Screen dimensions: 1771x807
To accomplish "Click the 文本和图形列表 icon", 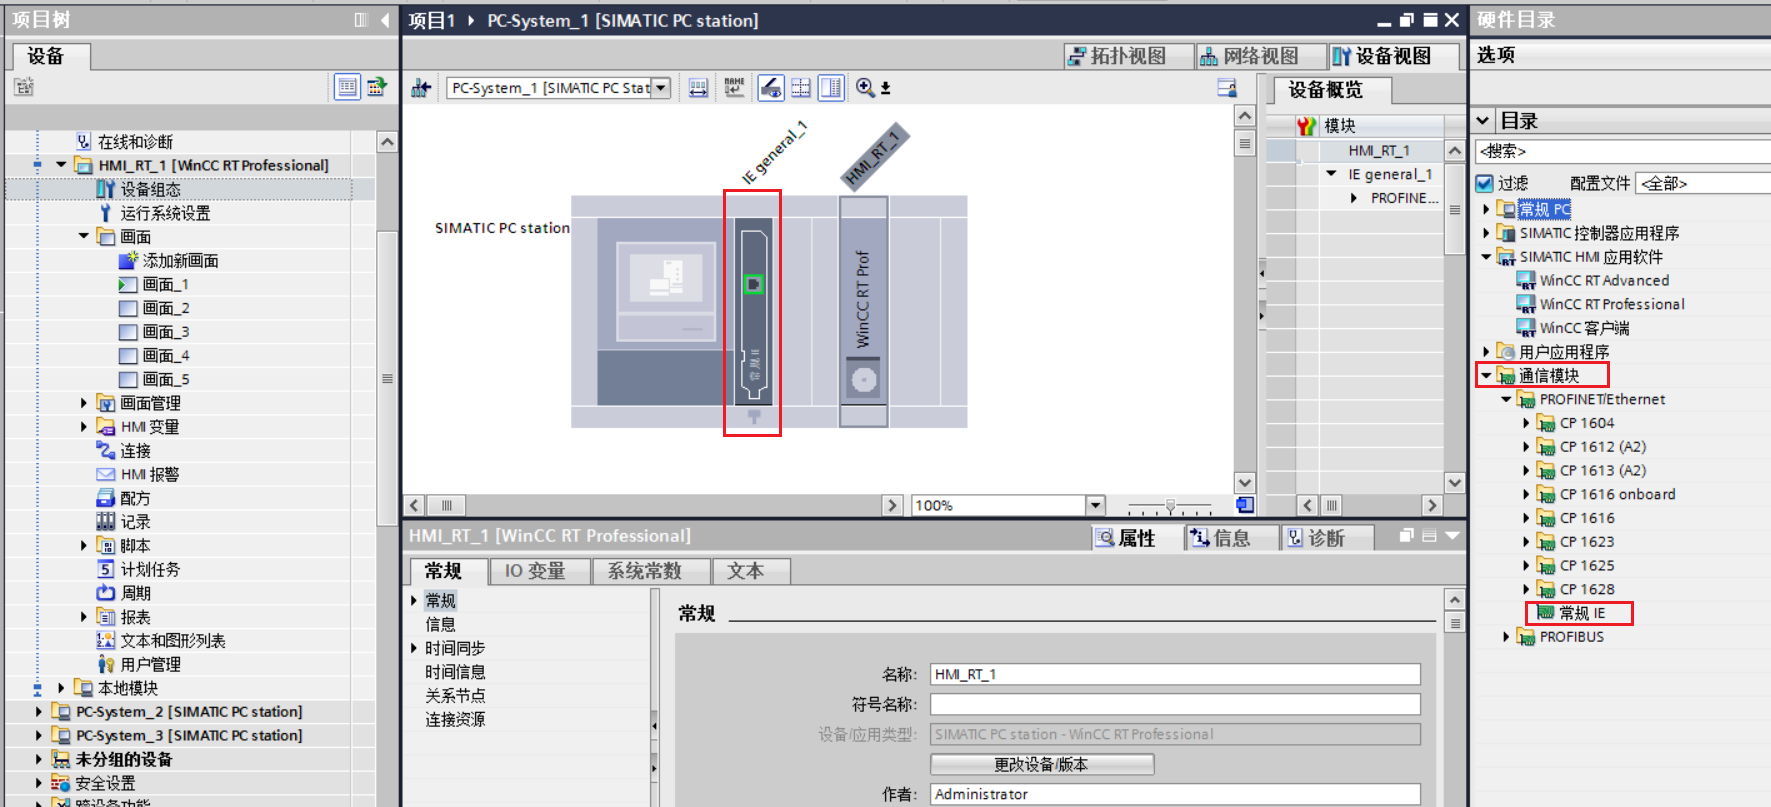I will pyautogui.click(x=106, y=641).
